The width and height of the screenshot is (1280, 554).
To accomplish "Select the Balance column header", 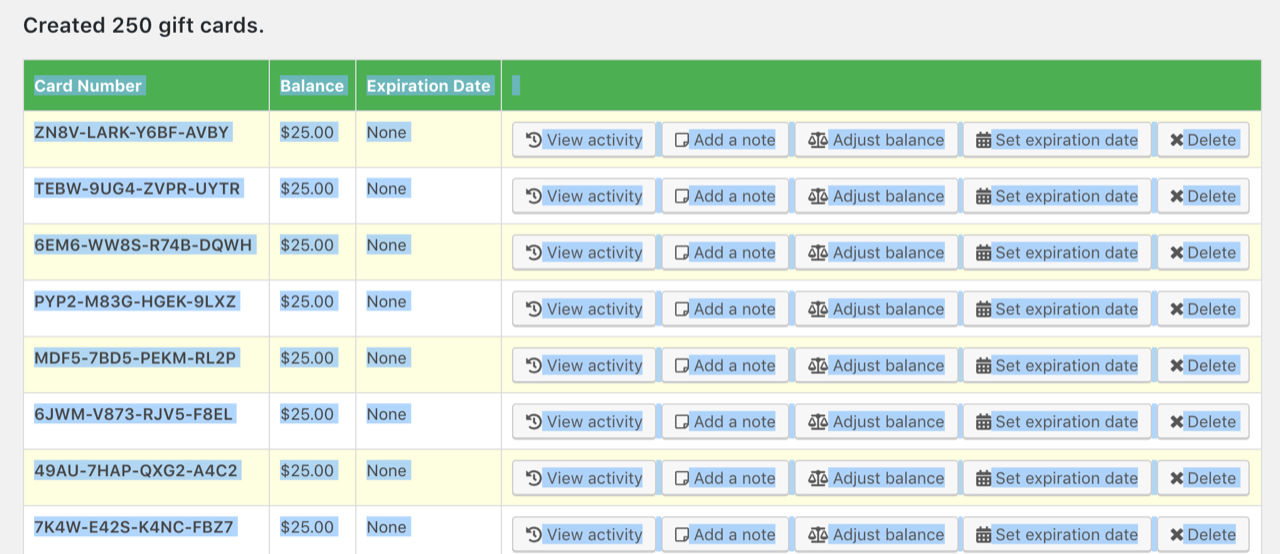I will [312, 86].
